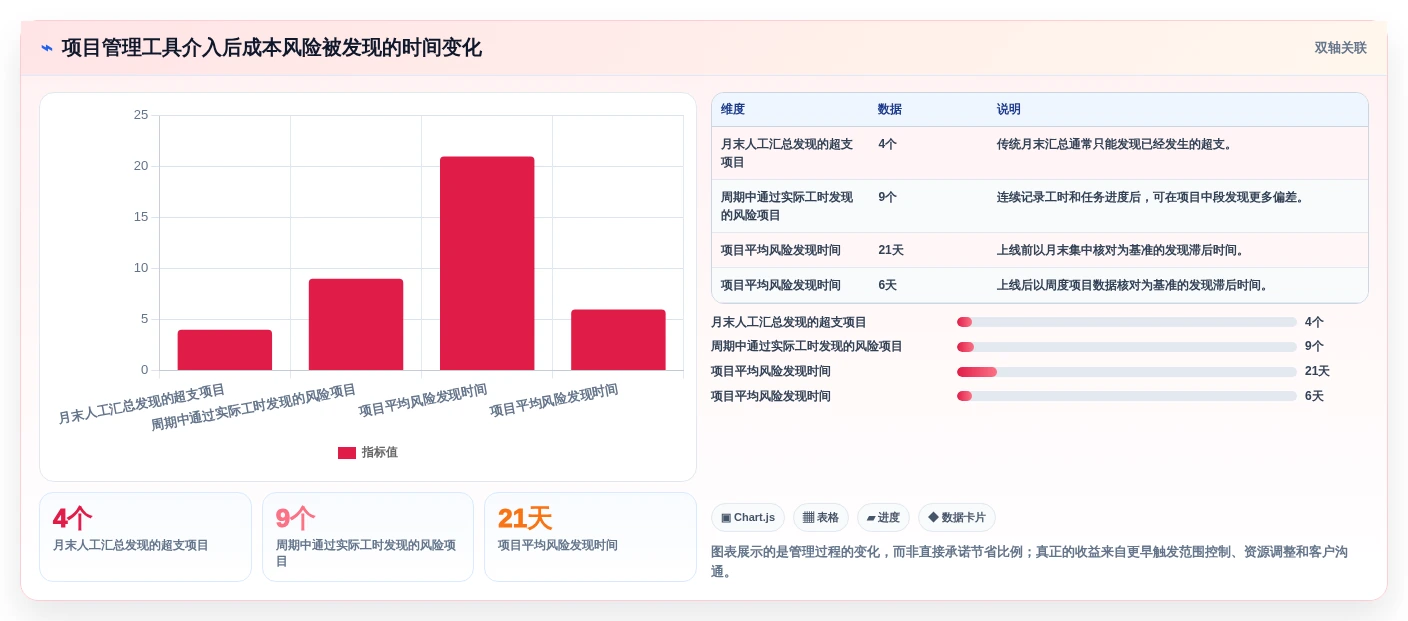This screenshot has width=1408, height=621.
Task: Click the chart bar with value 9
Action: tap(356, 324)
